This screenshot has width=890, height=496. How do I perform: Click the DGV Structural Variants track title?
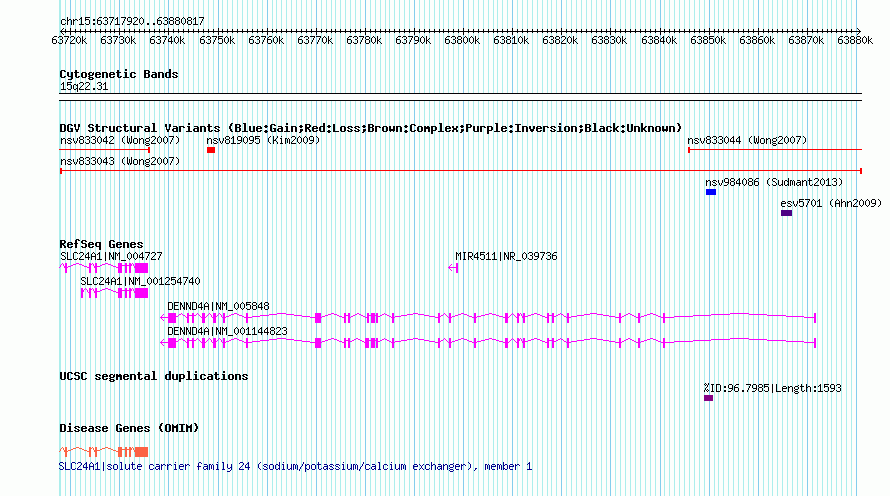(371, 128)
